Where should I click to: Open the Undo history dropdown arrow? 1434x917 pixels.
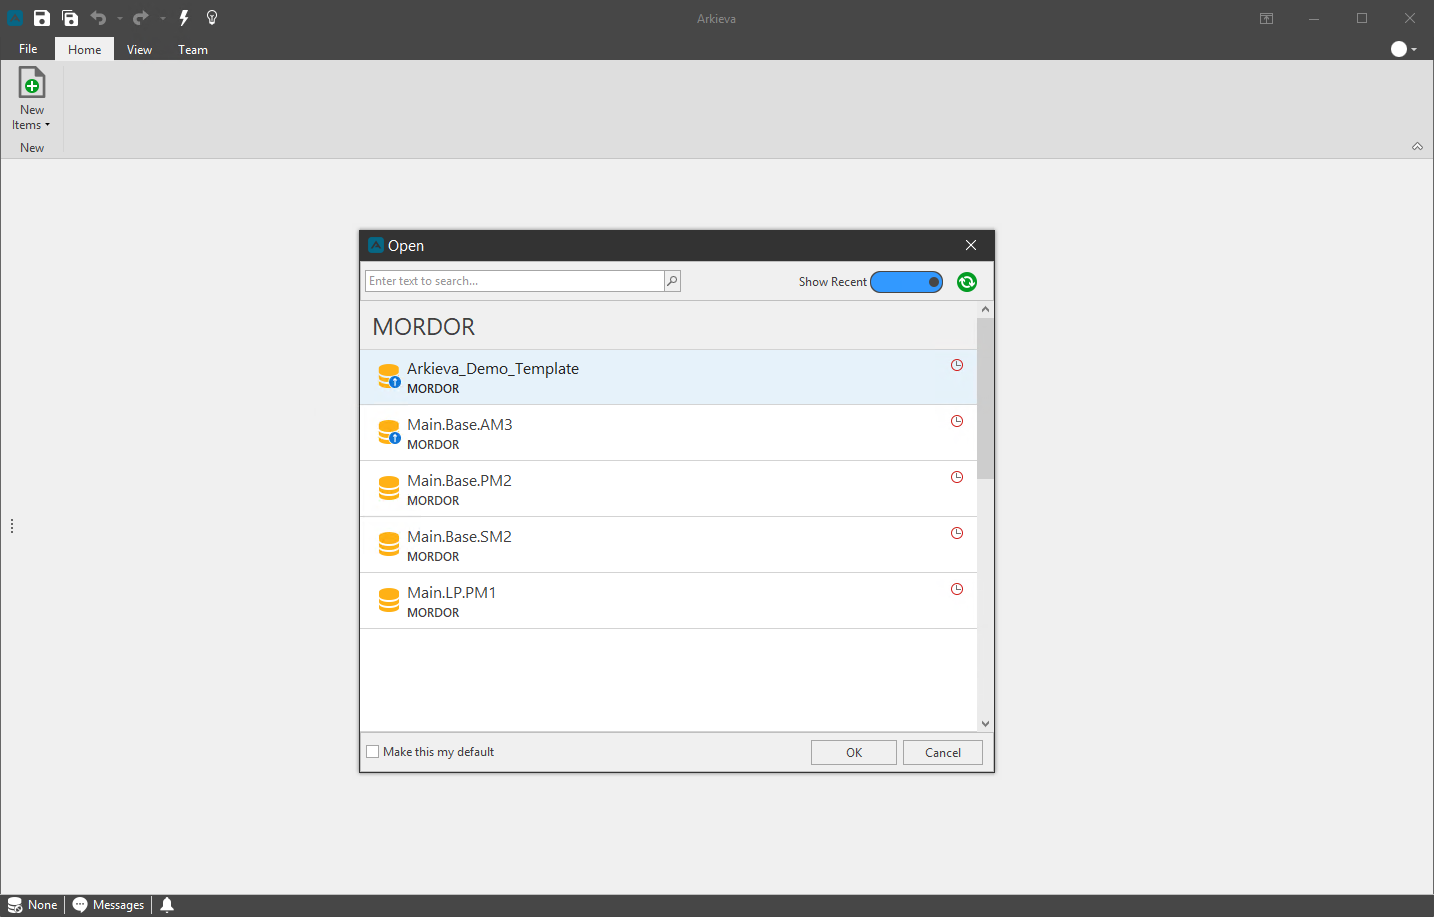(119, 18)
